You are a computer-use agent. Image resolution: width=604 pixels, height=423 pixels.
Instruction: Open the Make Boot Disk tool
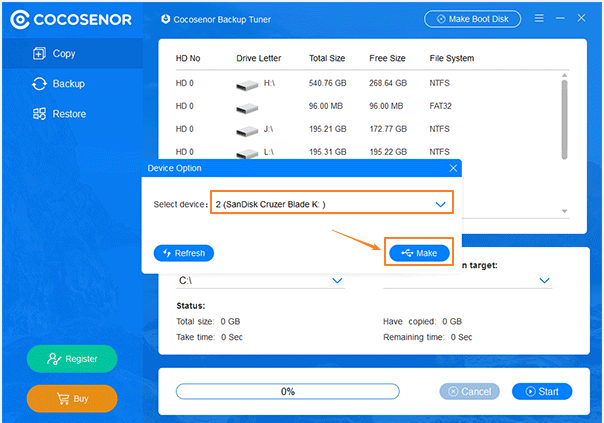[x=473, y=19]
